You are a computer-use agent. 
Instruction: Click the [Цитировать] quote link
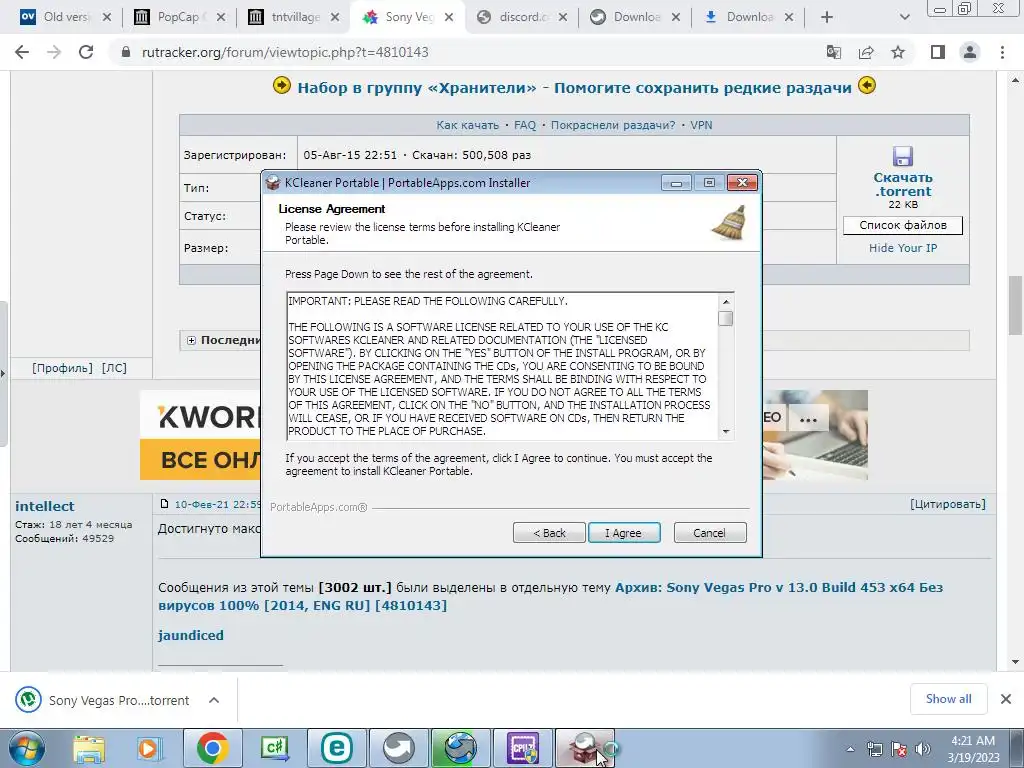tap(948, 504)
